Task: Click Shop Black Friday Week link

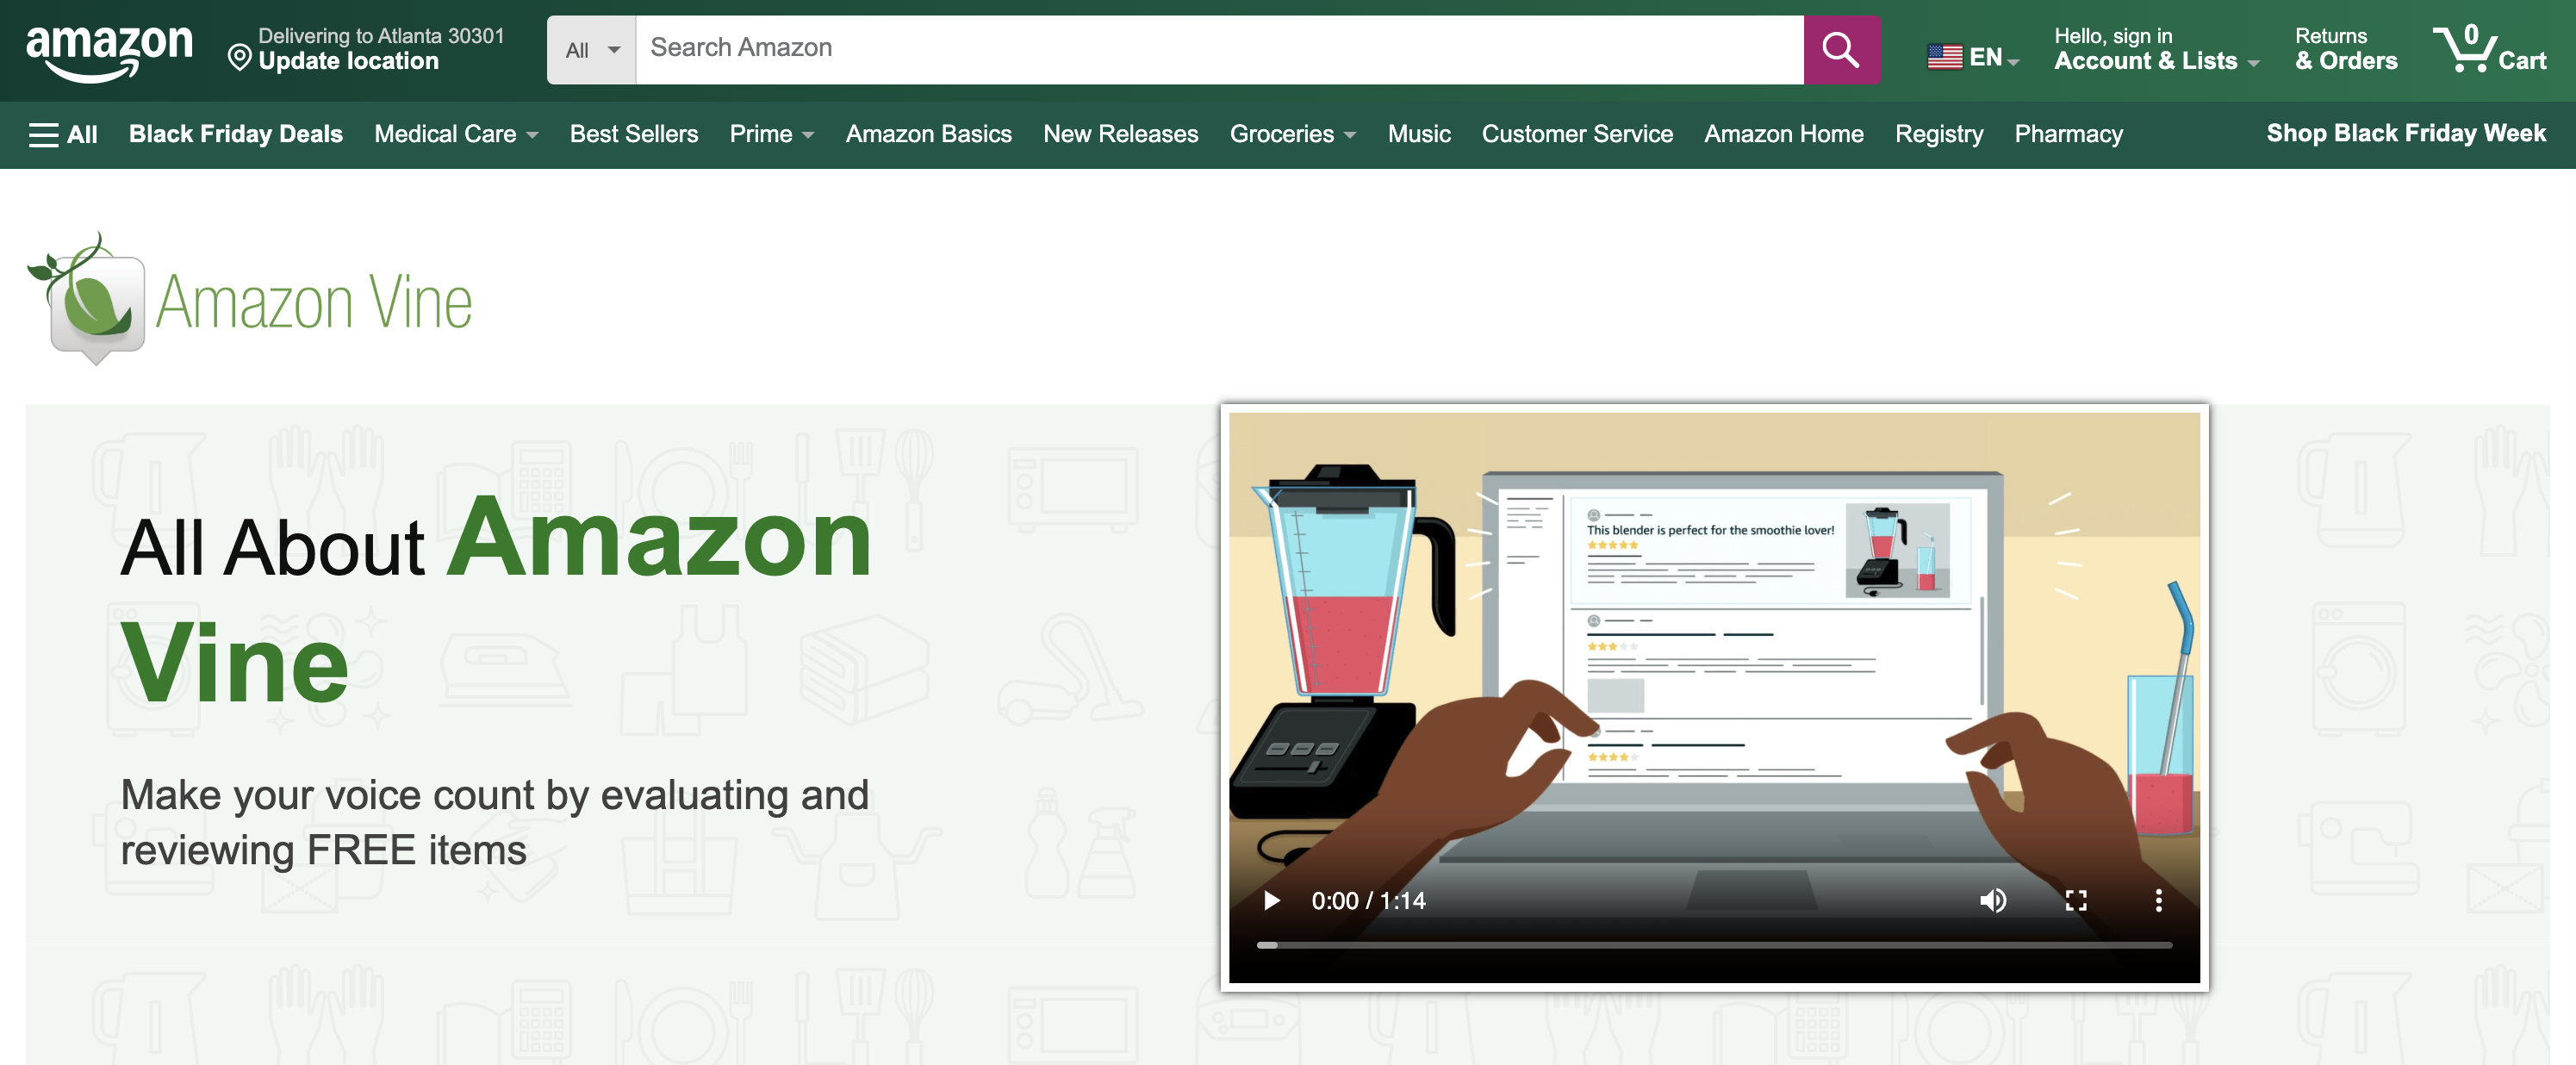Action: 2406,133
